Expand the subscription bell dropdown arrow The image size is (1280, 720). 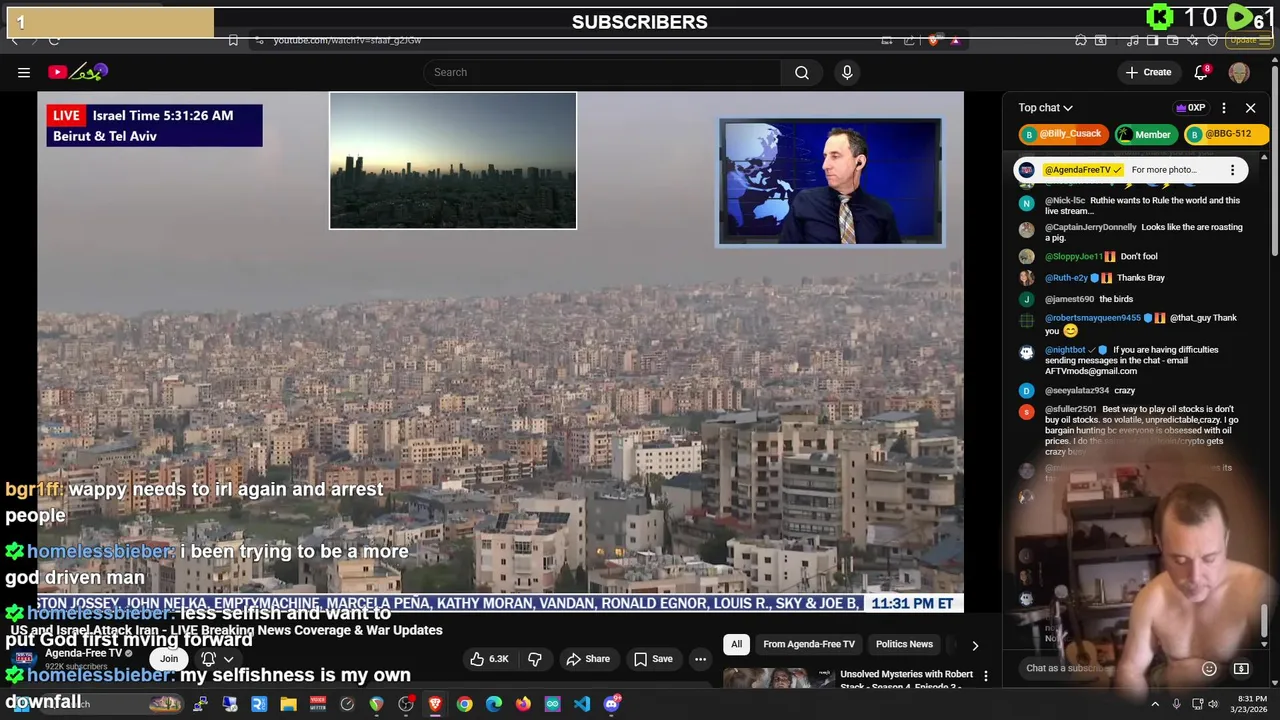click(x=228, y=659)
